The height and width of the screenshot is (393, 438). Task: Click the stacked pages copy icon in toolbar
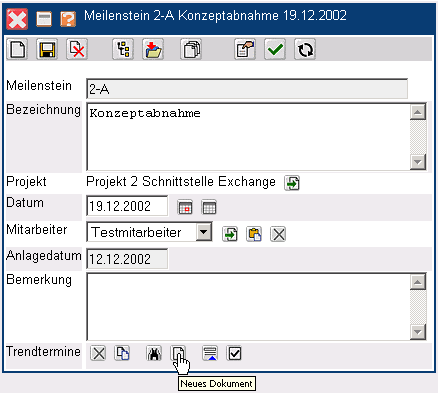pyautogui.click(x=191, y=49)
